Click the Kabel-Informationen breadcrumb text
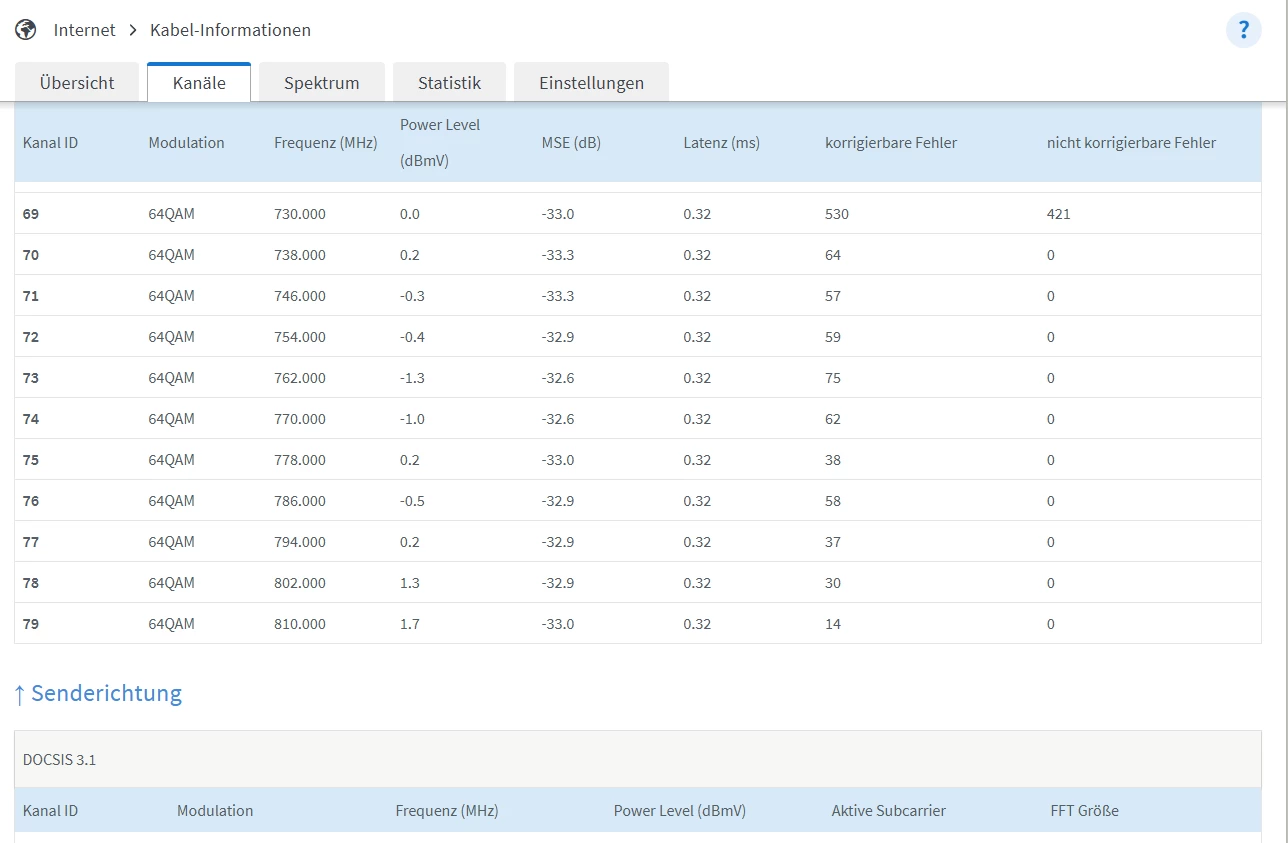The image size is (1288, 843). [x=230, y=30]
